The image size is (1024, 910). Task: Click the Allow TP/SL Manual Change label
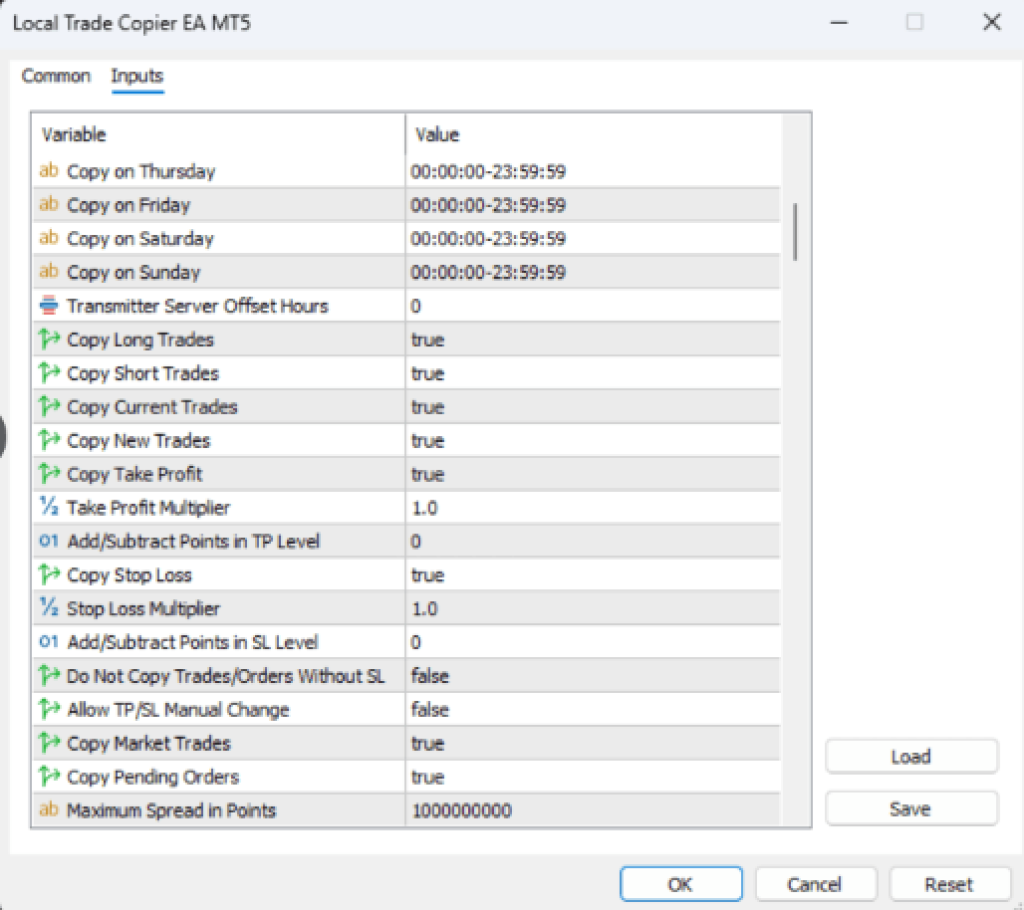click(x=178, y=710)
